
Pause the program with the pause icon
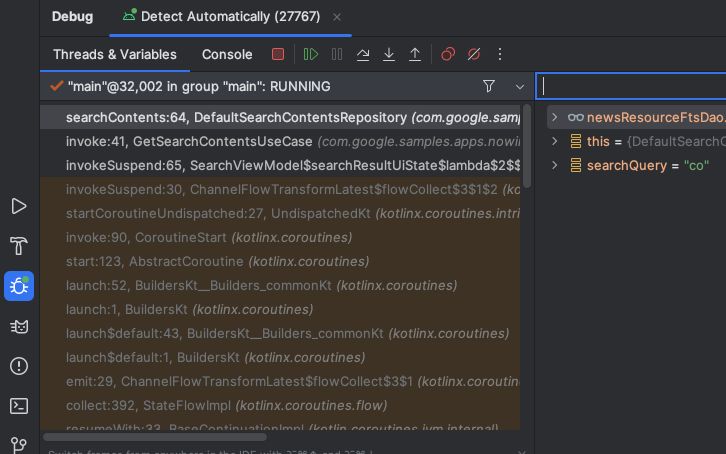[337, 54]
